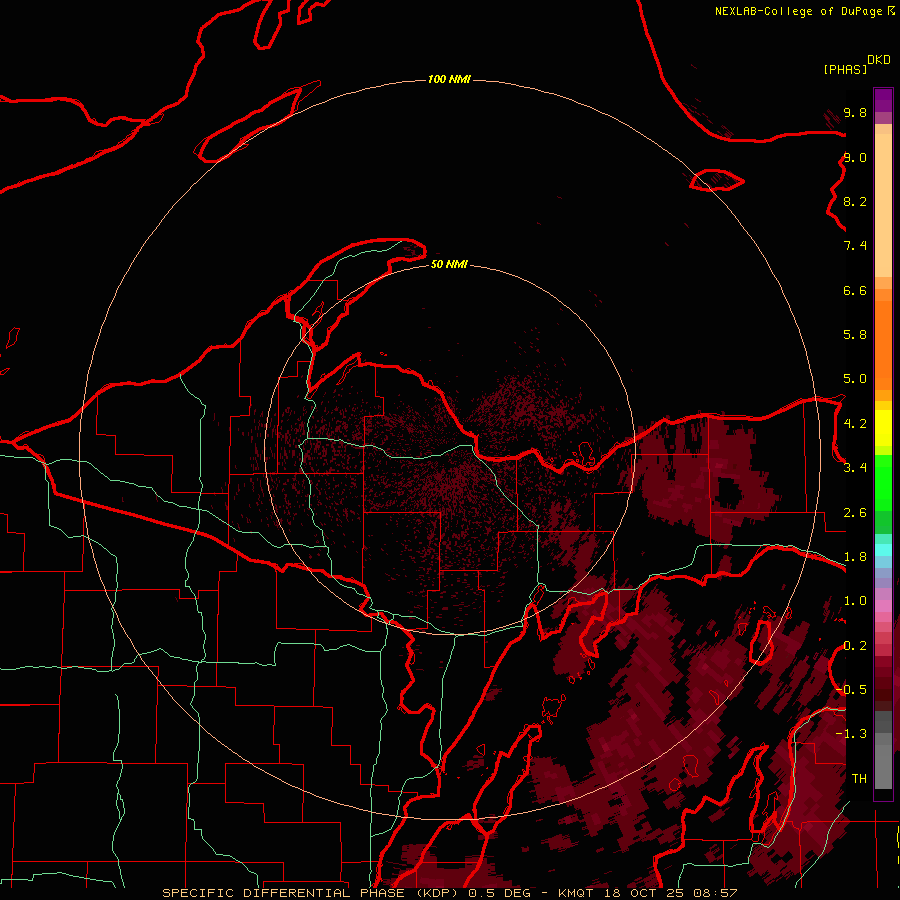
Task: Click the -0.5 value on the legend
Action: [852, 690]
